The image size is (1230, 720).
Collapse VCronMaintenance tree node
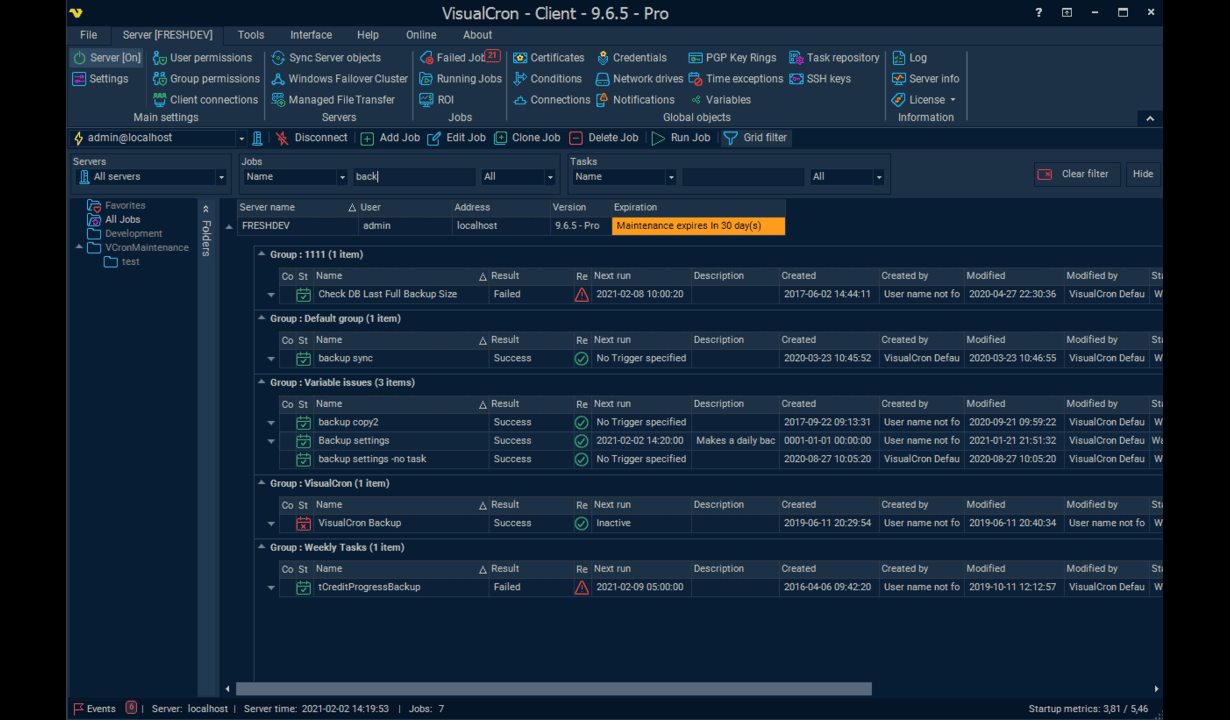tap(80, 247)
